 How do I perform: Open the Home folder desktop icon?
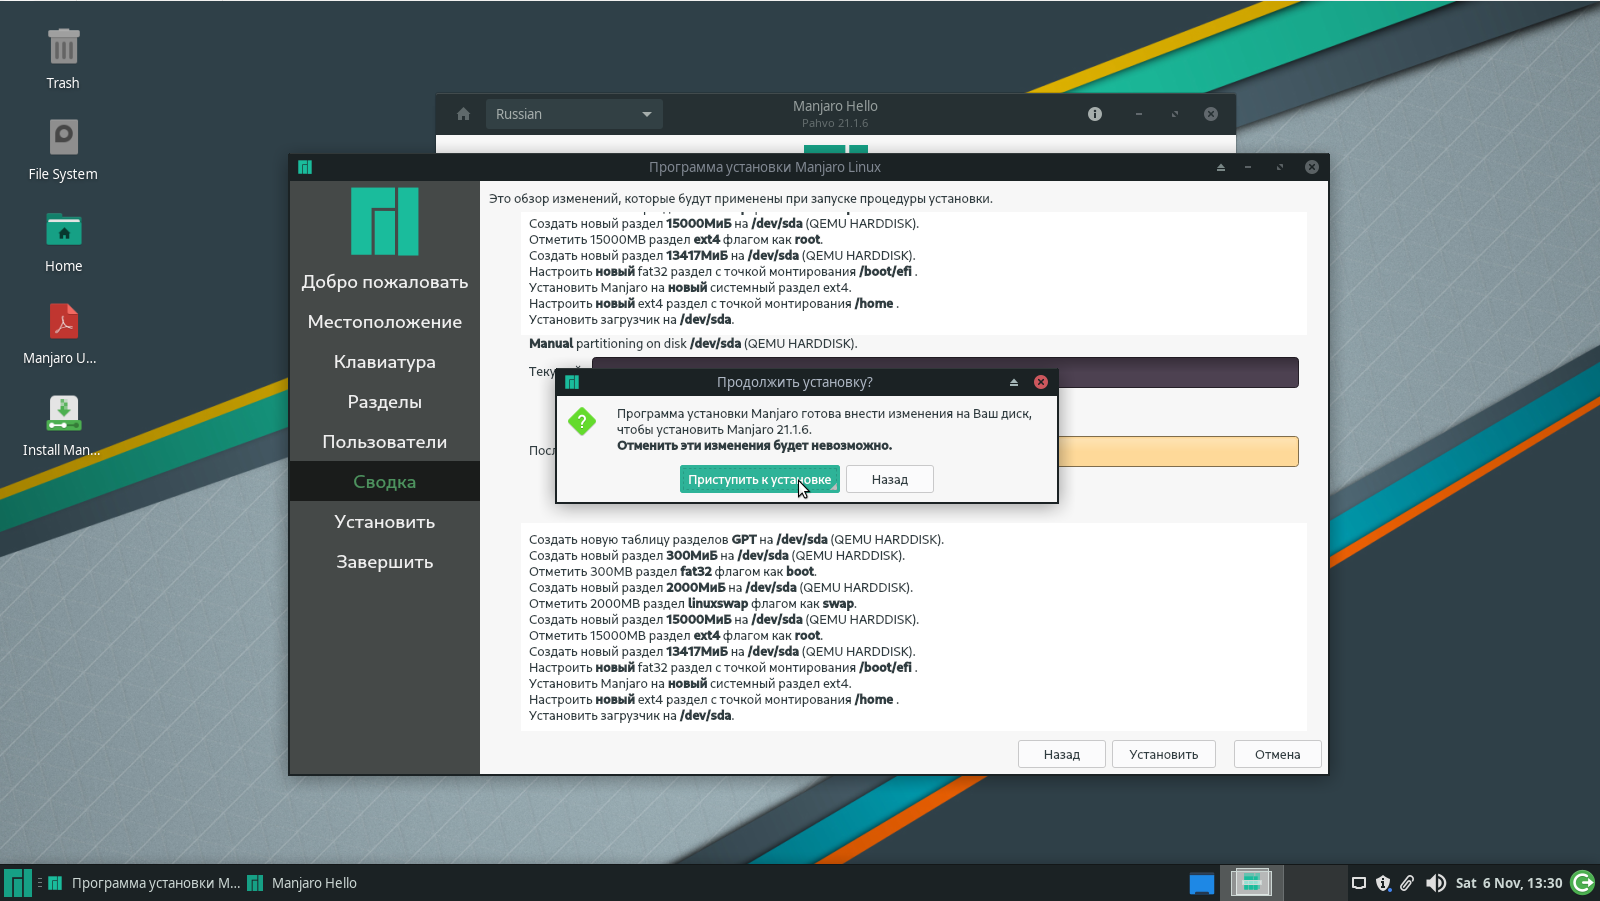63,242
